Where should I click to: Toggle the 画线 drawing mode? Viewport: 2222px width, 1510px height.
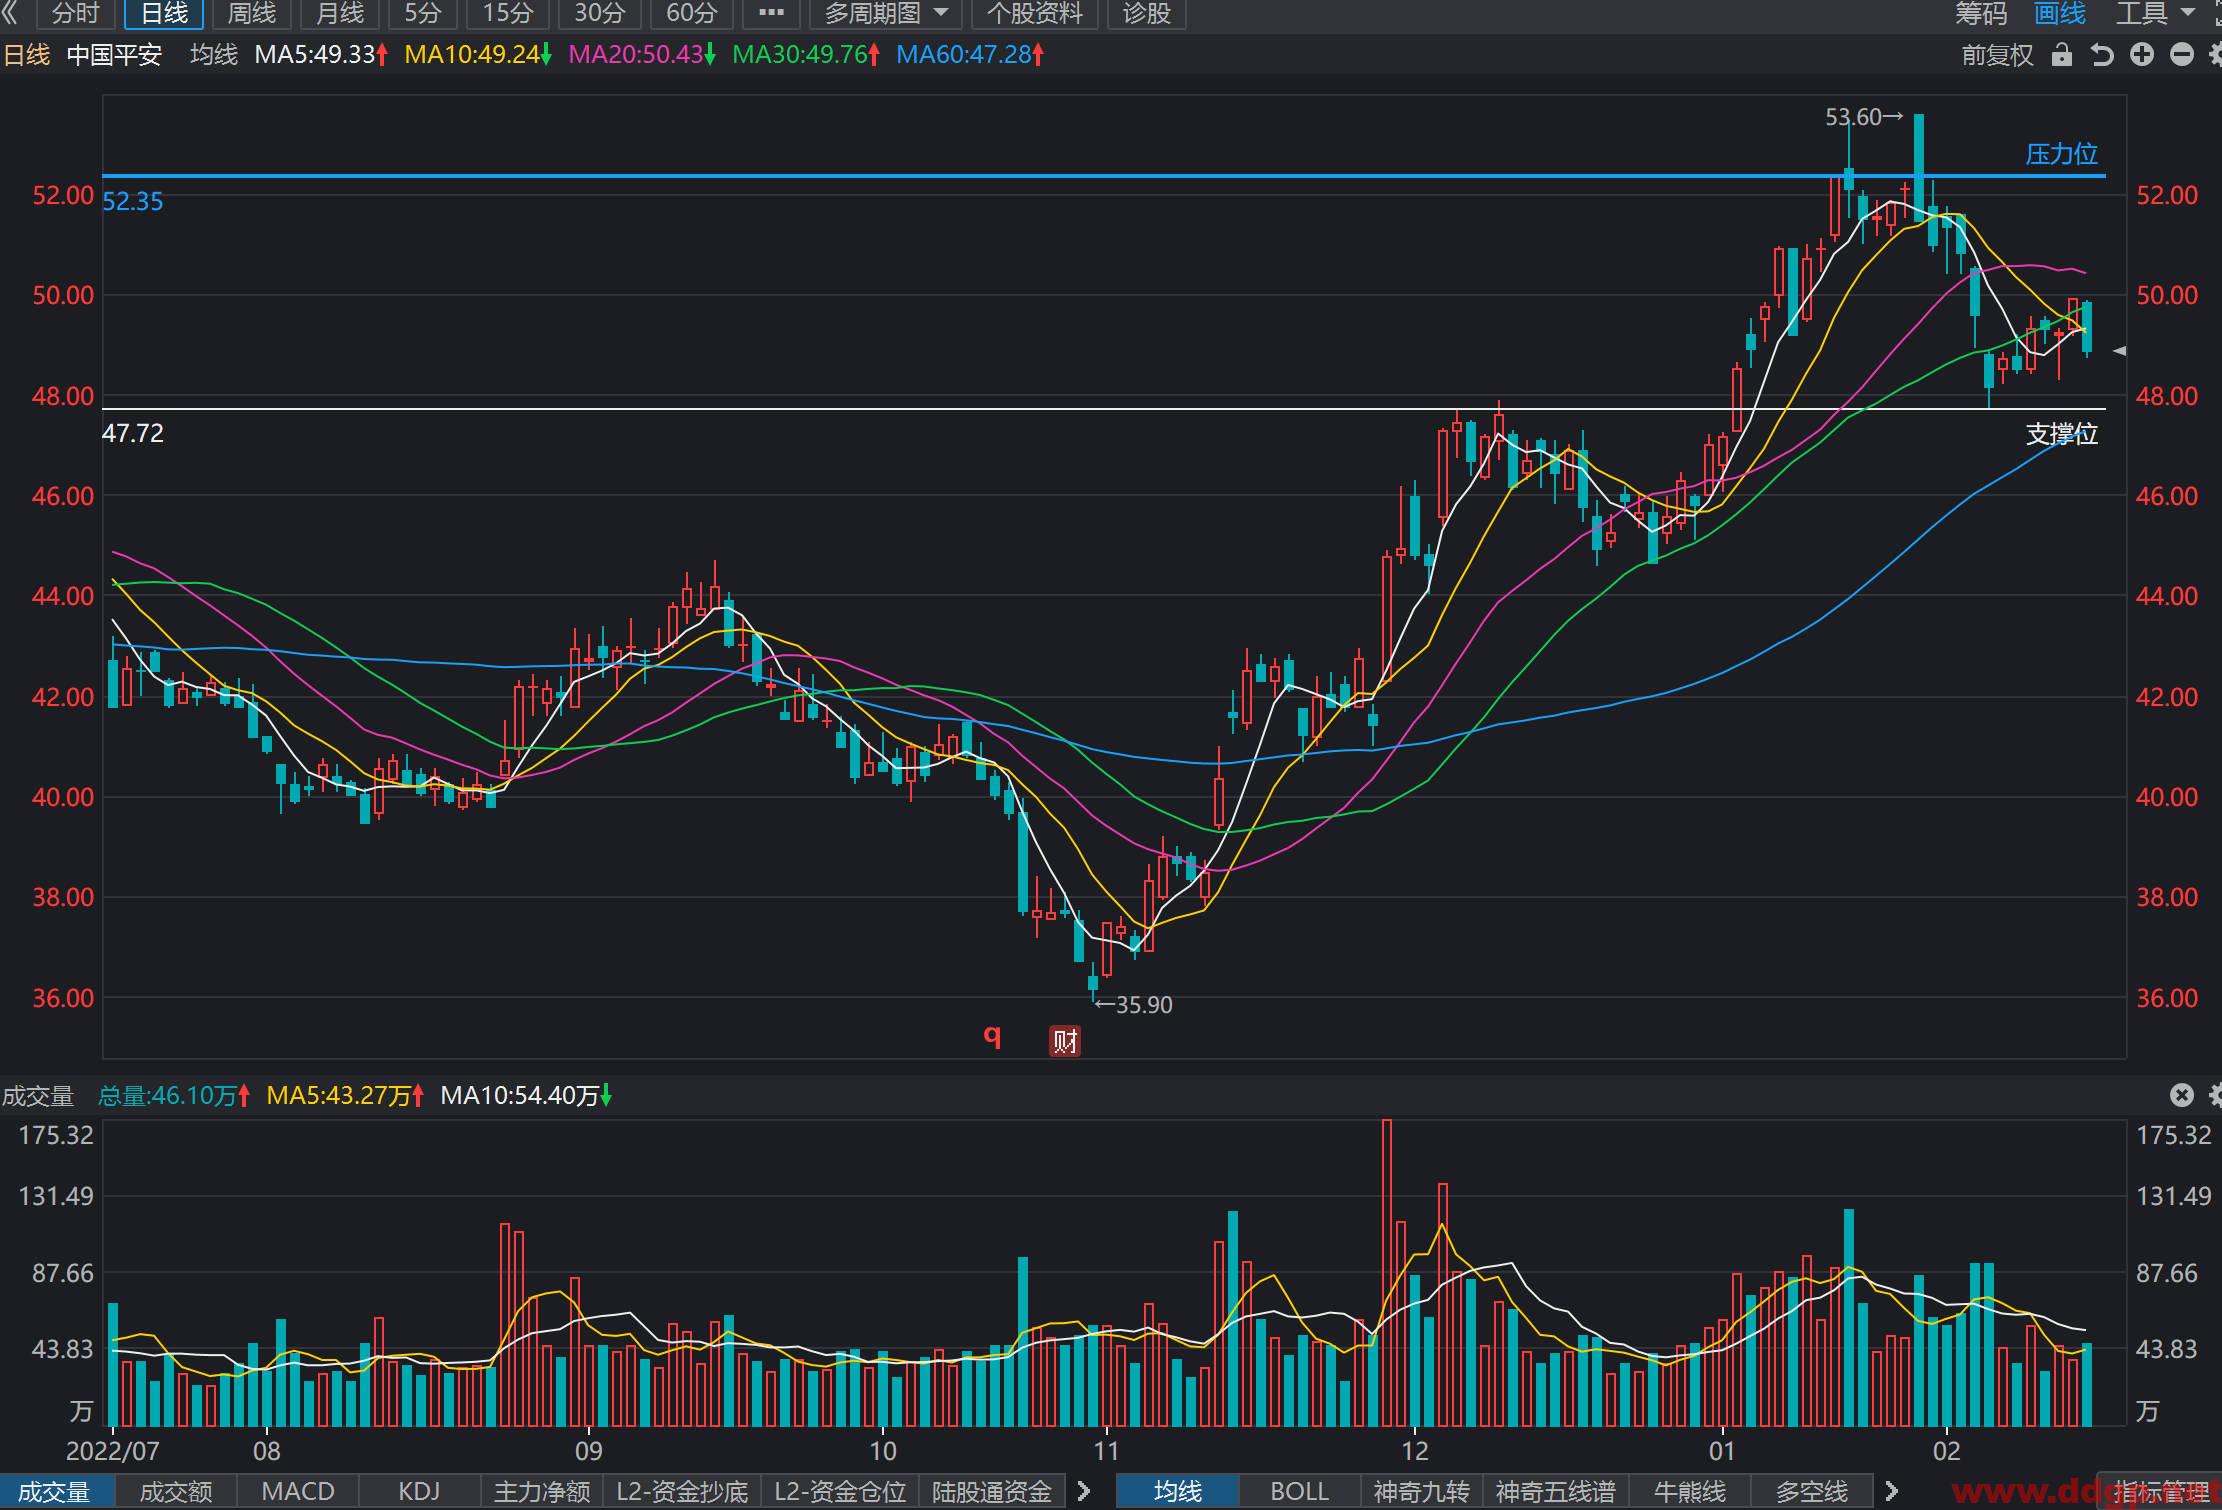(2060, 13)
